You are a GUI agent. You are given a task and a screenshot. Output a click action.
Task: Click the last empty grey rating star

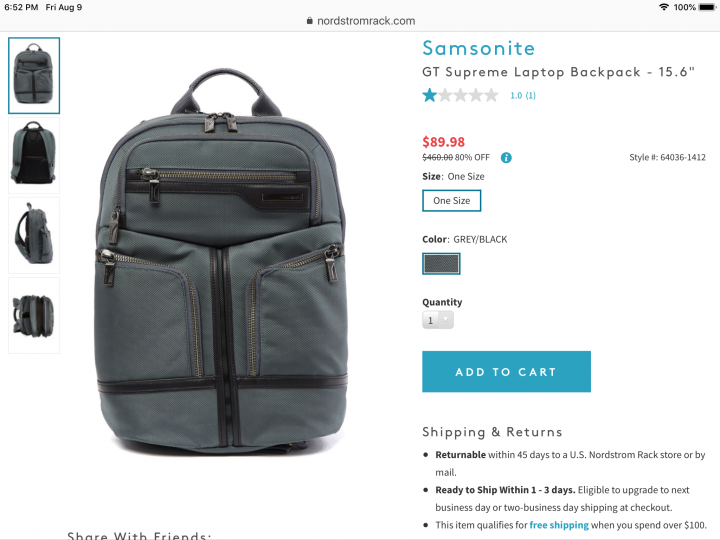coord(491,95)
